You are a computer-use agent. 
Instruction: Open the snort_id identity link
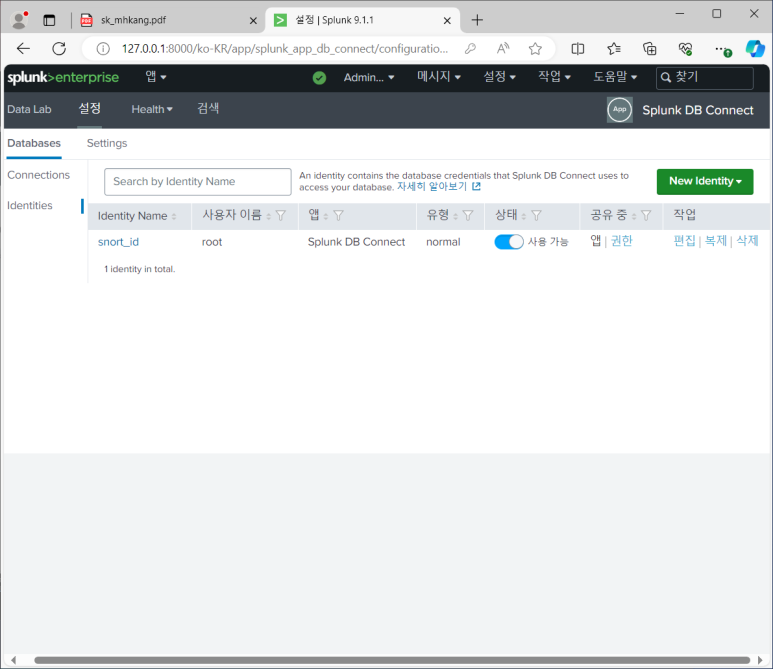pyautogui.click(x=118, y=242)
